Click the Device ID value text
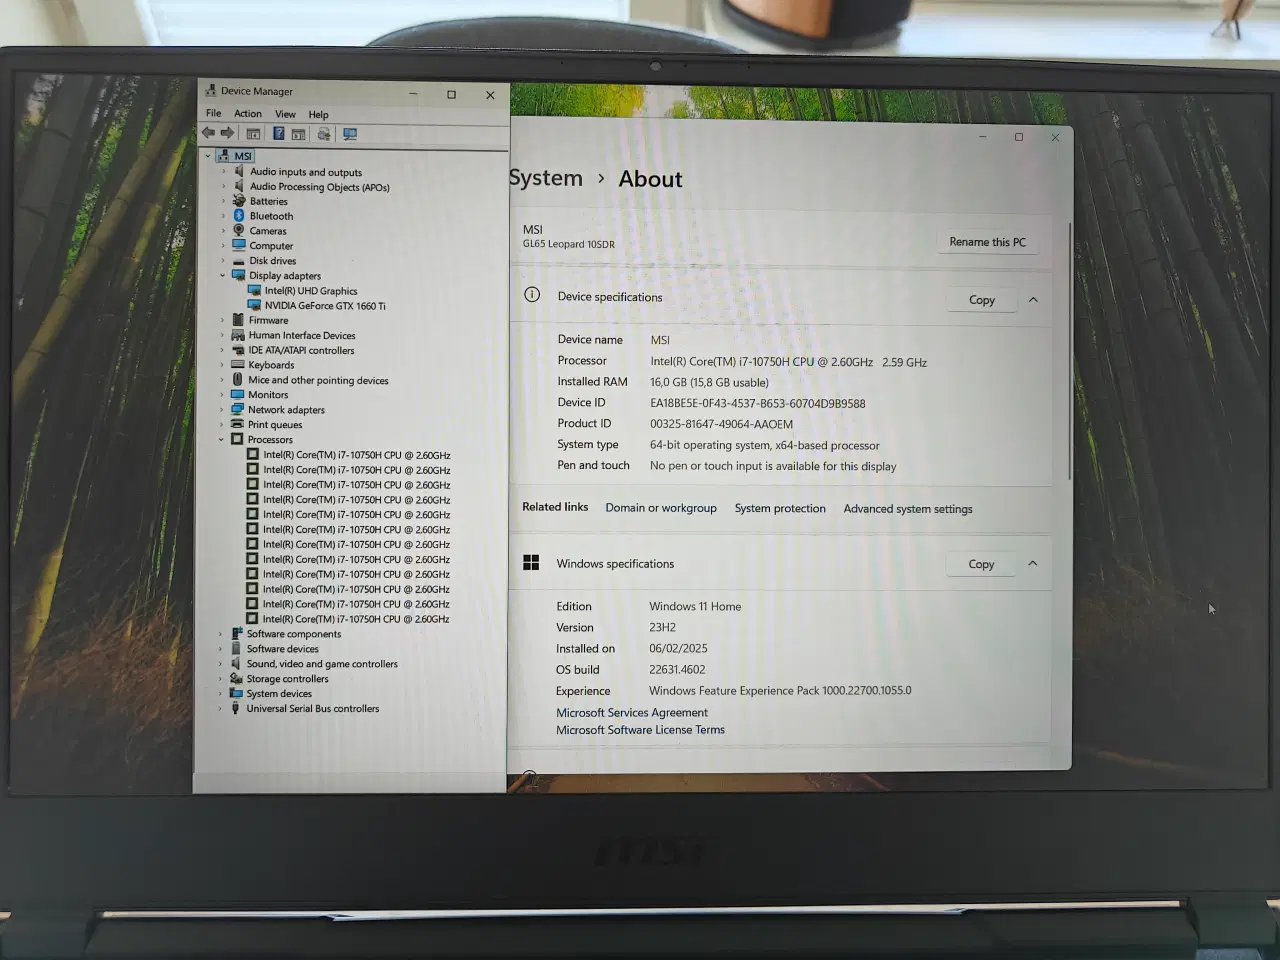 tap(758, 403)
